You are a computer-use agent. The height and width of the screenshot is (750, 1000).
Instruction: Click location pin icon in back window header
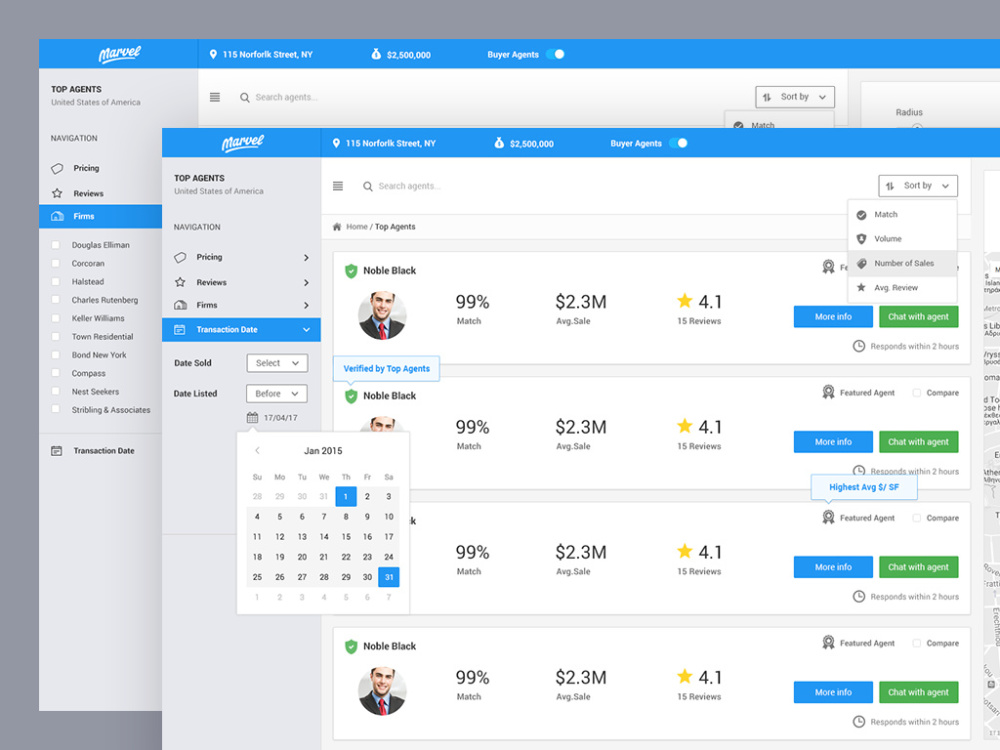213,55
